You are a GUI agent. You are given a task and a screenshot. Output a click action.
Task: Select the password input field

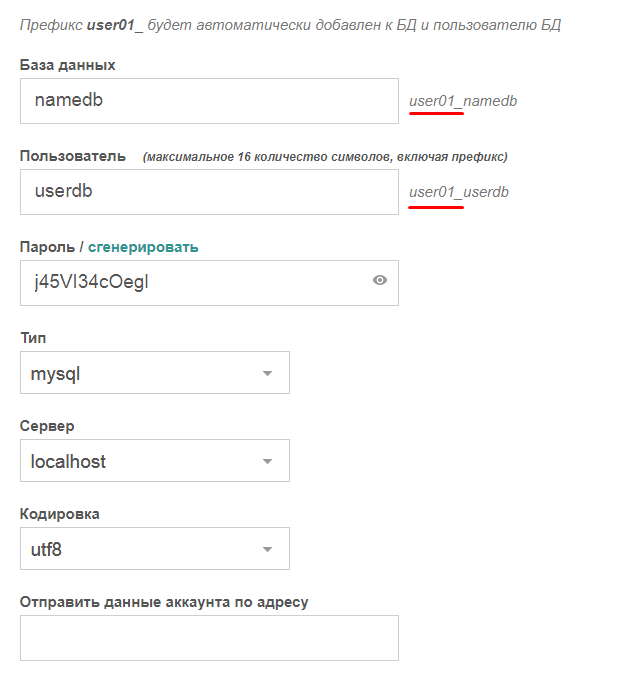195,282
